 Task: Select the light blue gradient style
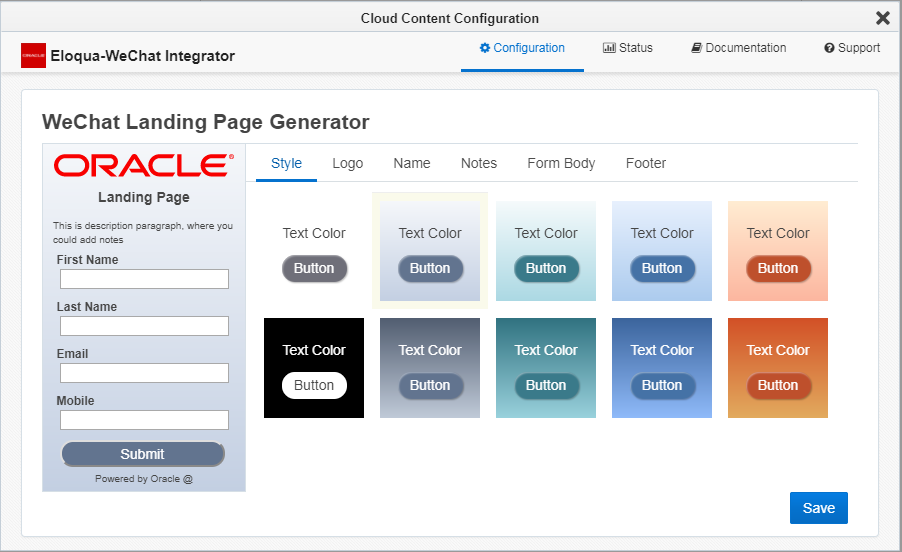pyautogui.click(x=662, y=251)
